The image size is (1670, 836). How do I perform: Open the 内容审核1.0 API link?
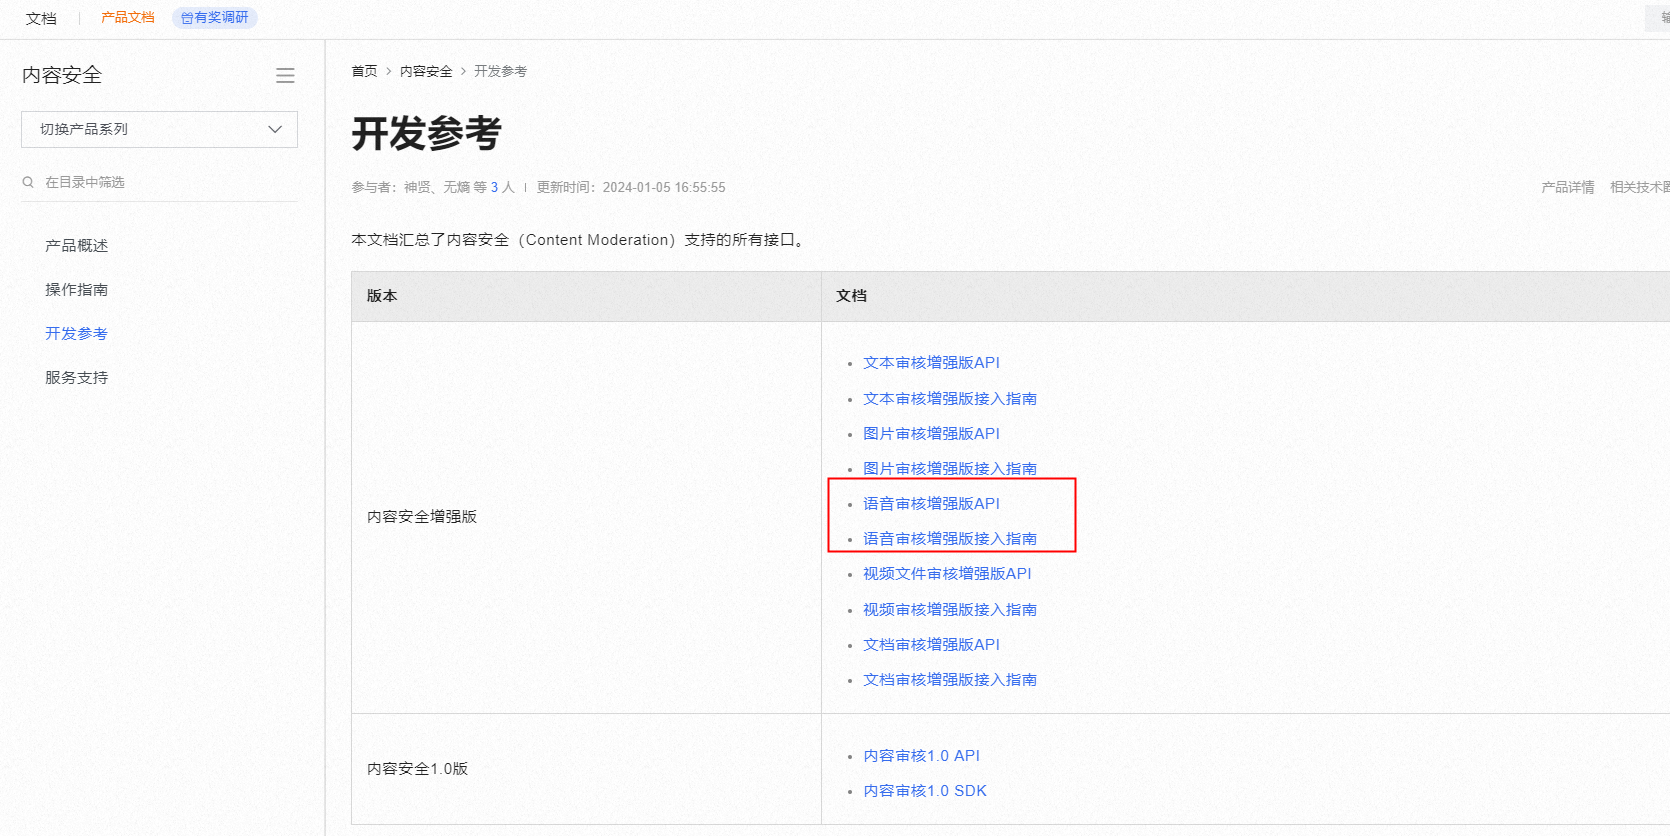tap(921, 755)
